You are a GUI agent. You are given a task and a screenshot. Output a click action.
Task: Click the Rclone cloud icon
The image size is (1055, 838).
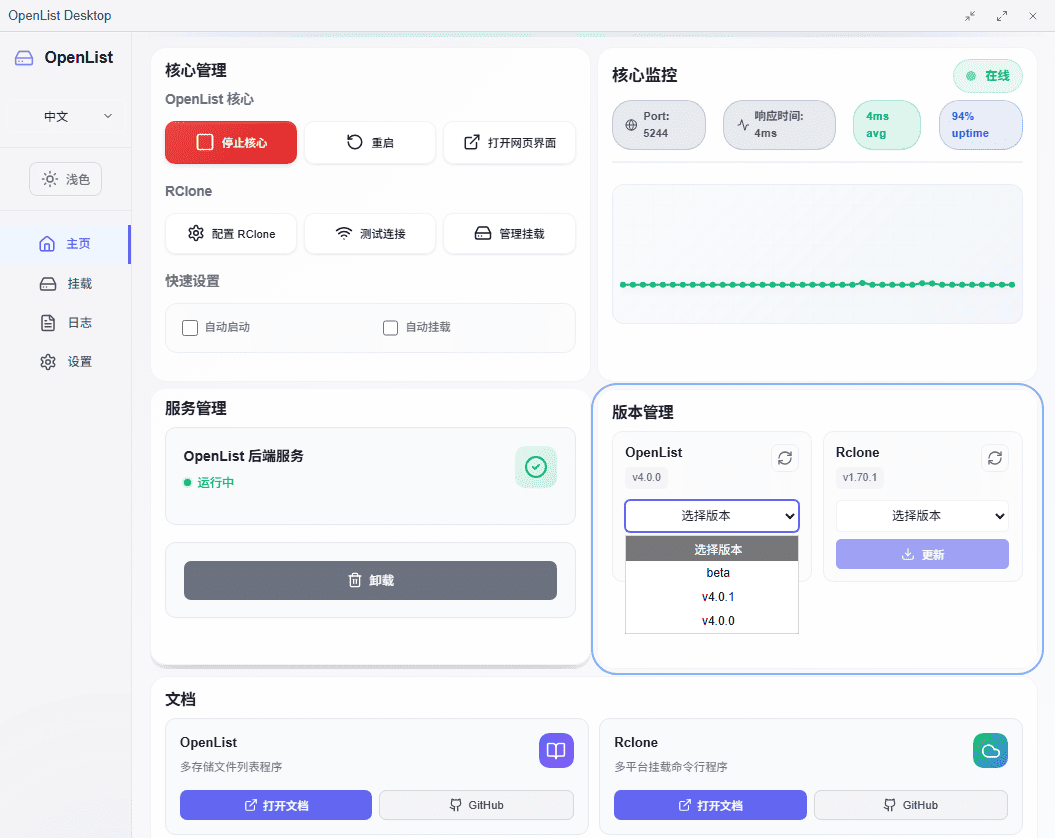pos(990,750)
